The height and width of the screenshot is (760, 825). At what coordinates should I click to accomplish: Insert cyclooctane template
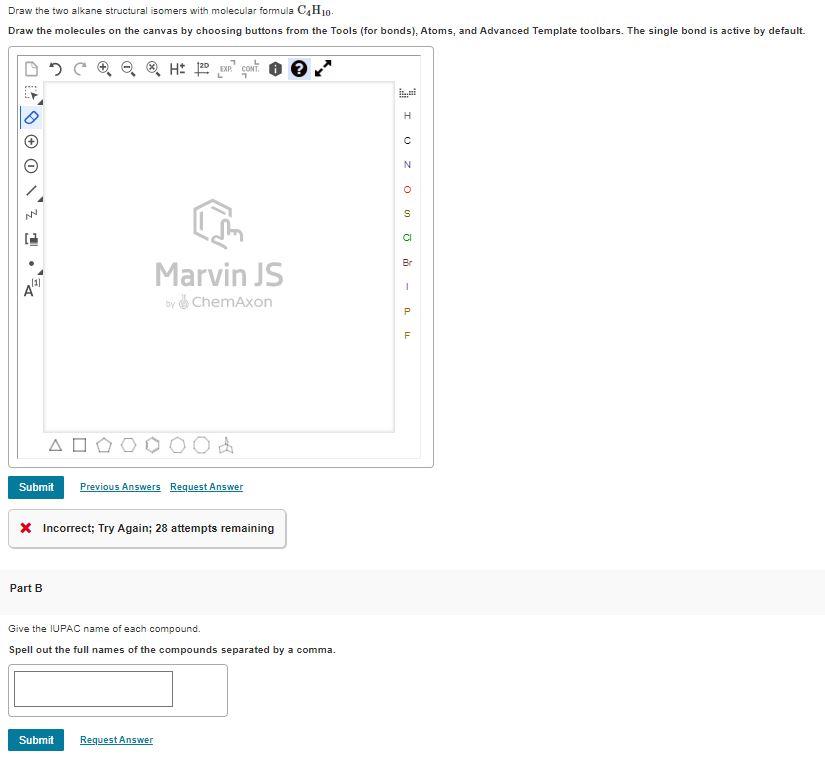202,445
